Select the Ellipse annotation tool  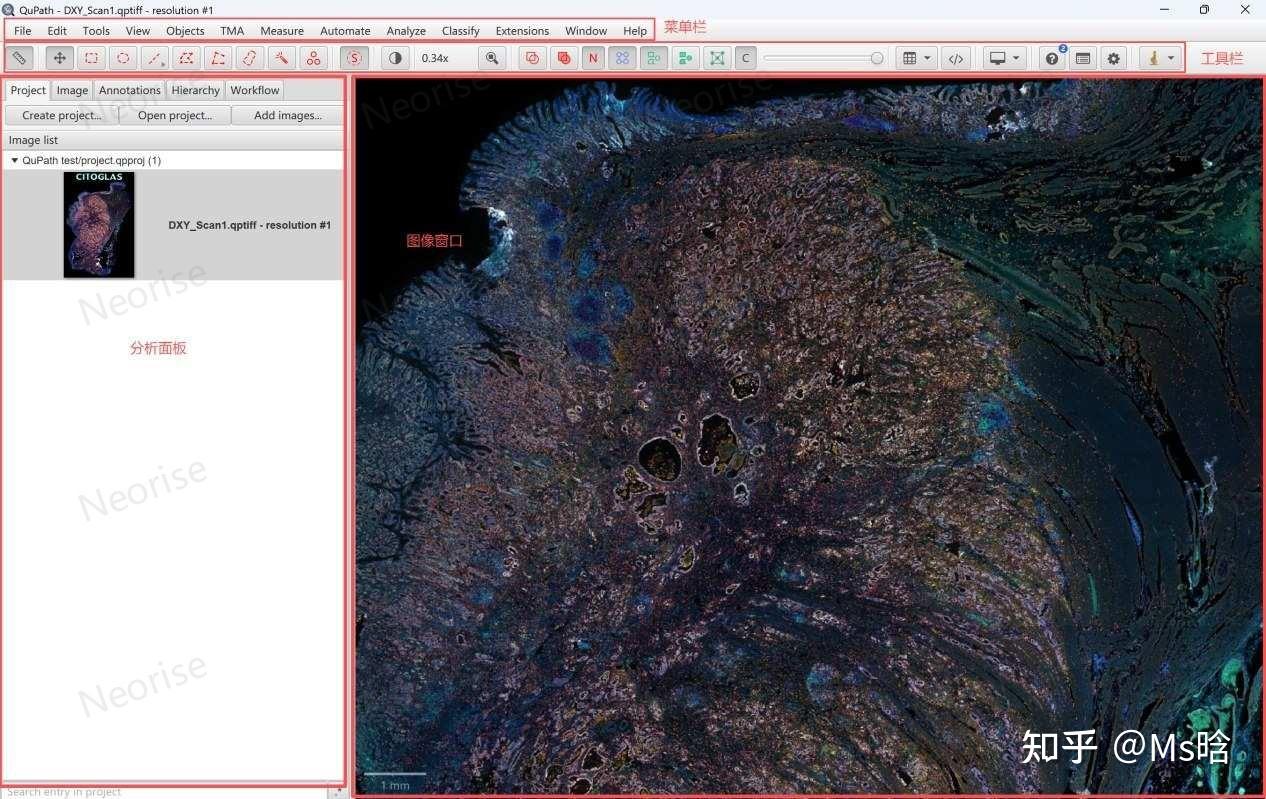[123, 58]
